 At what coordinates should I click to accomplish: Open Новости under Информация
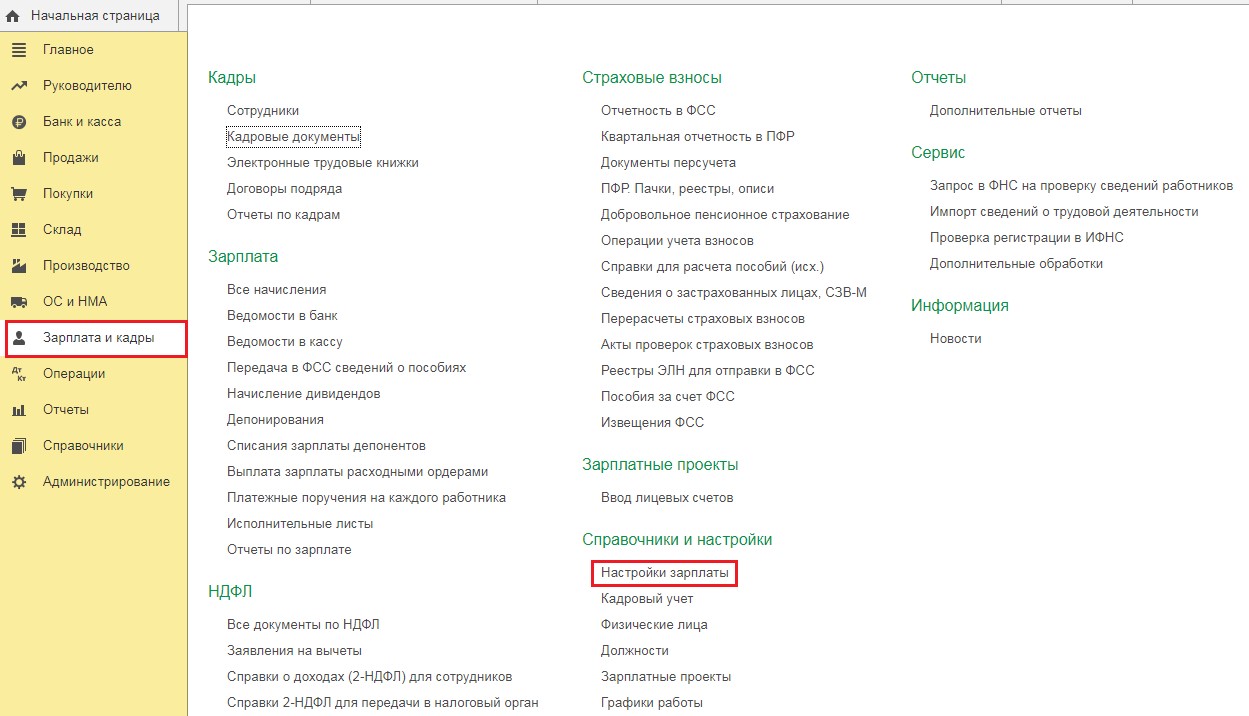click(955, 339)
